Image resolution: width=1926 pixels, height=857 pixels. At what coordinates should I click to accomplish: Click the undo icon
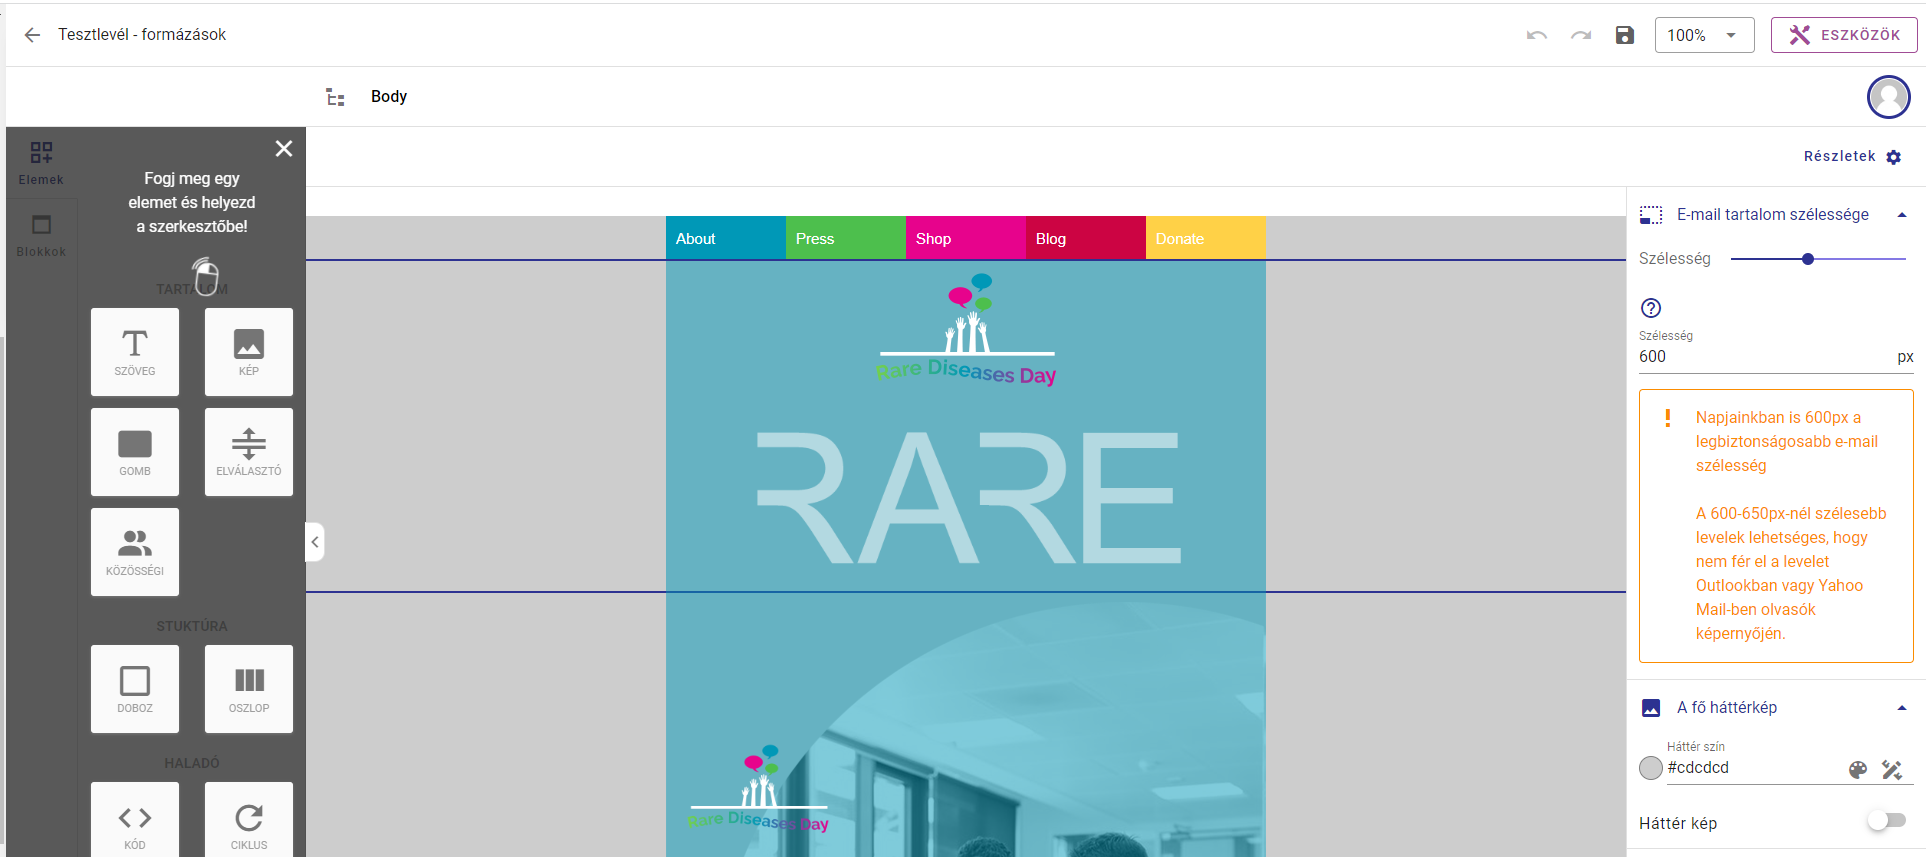pos(1537,35)
